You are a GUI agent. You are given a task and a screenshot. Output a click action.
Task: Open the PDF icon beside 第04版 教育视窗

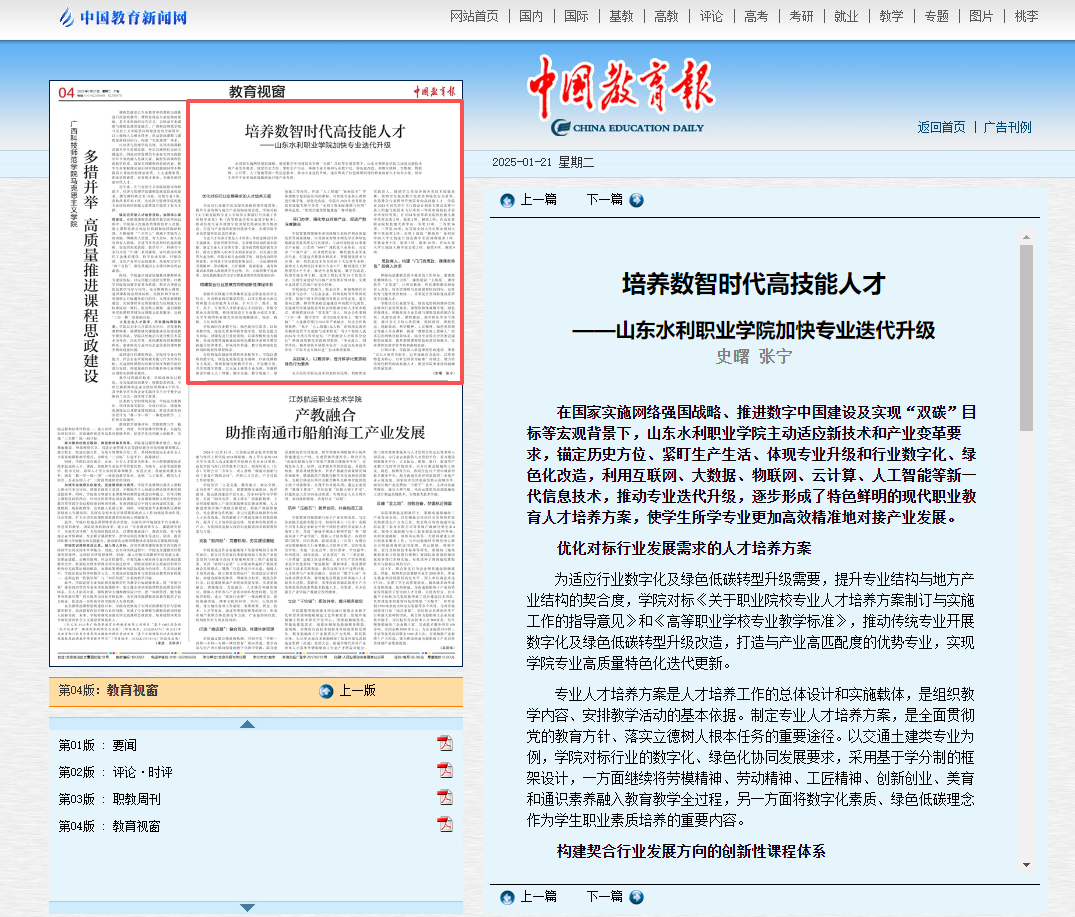click(445, 824)
